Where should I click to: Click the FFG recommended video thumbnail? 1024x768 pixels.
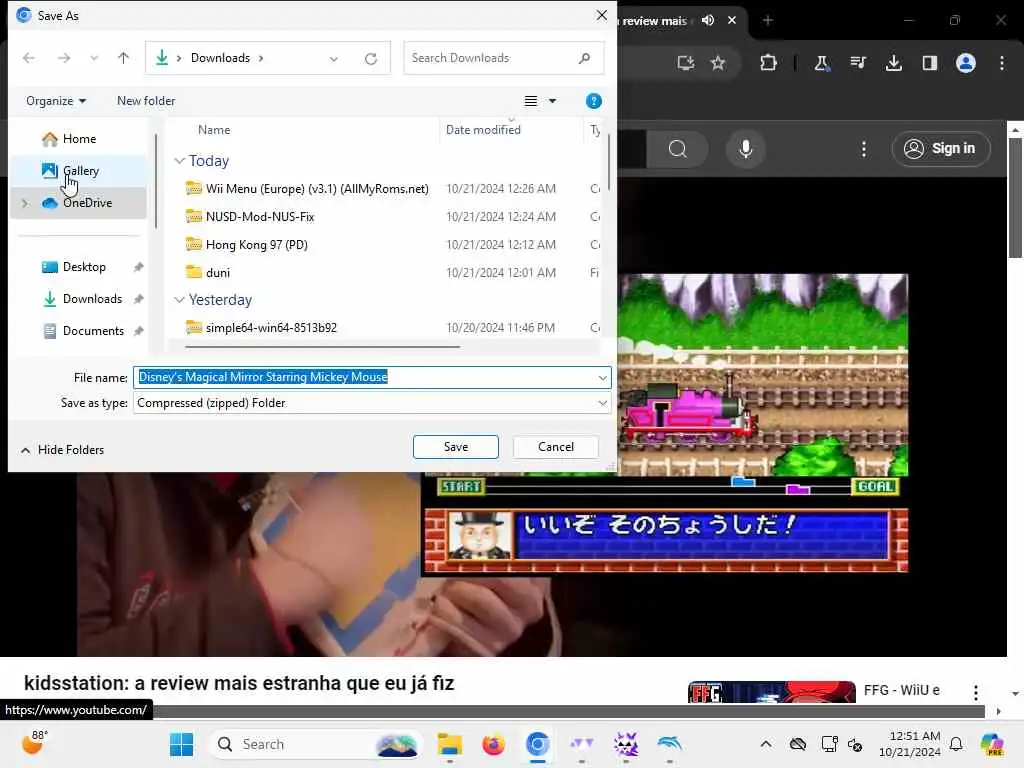(x=771, y=692)
